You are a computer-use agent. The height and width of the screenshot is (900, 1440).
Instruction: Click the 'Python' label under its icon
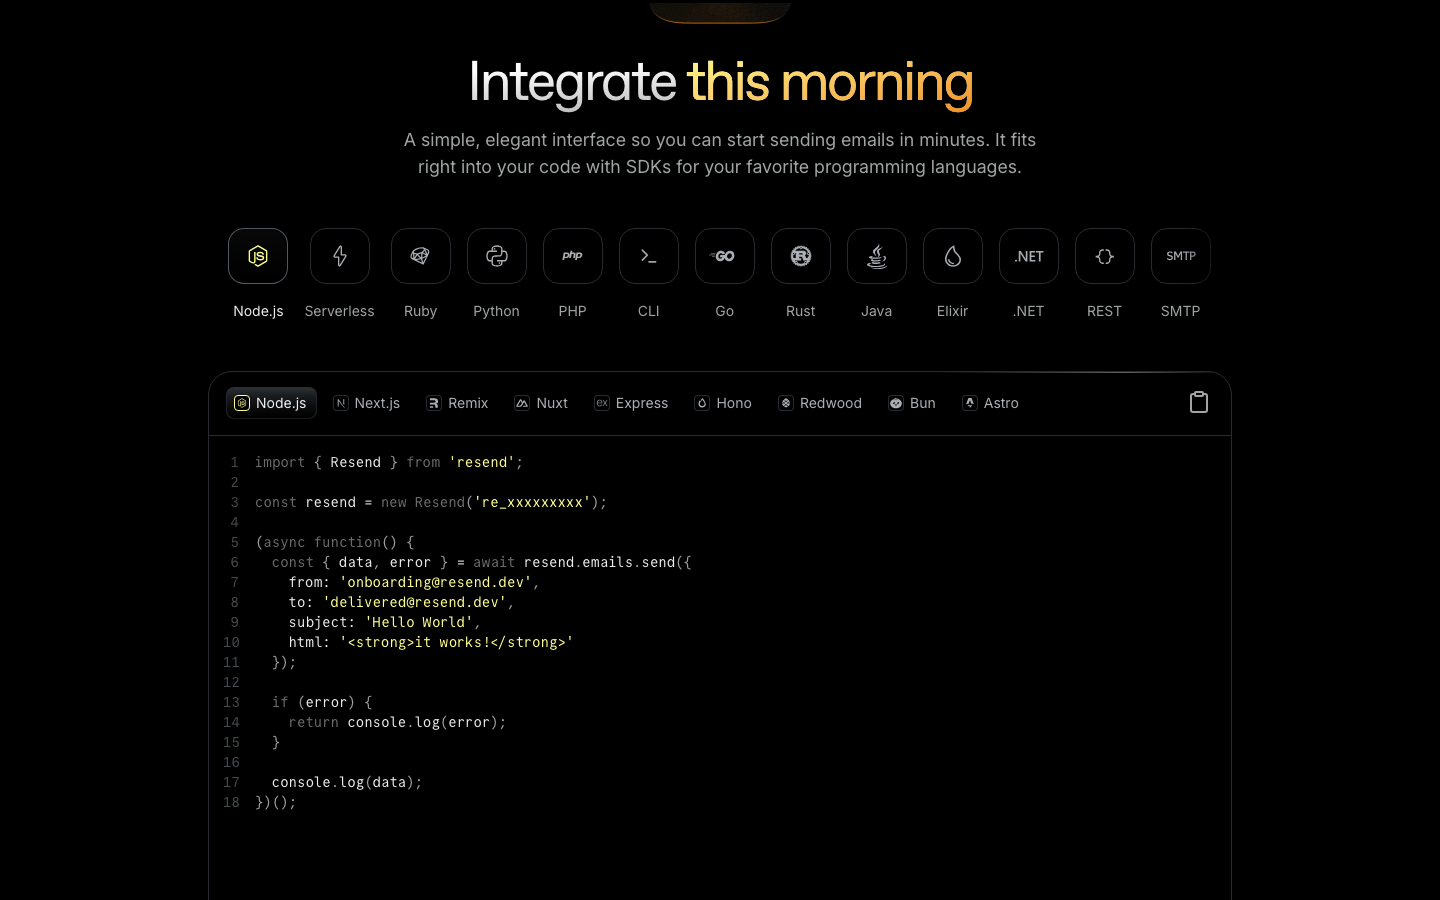click(497, 311)
